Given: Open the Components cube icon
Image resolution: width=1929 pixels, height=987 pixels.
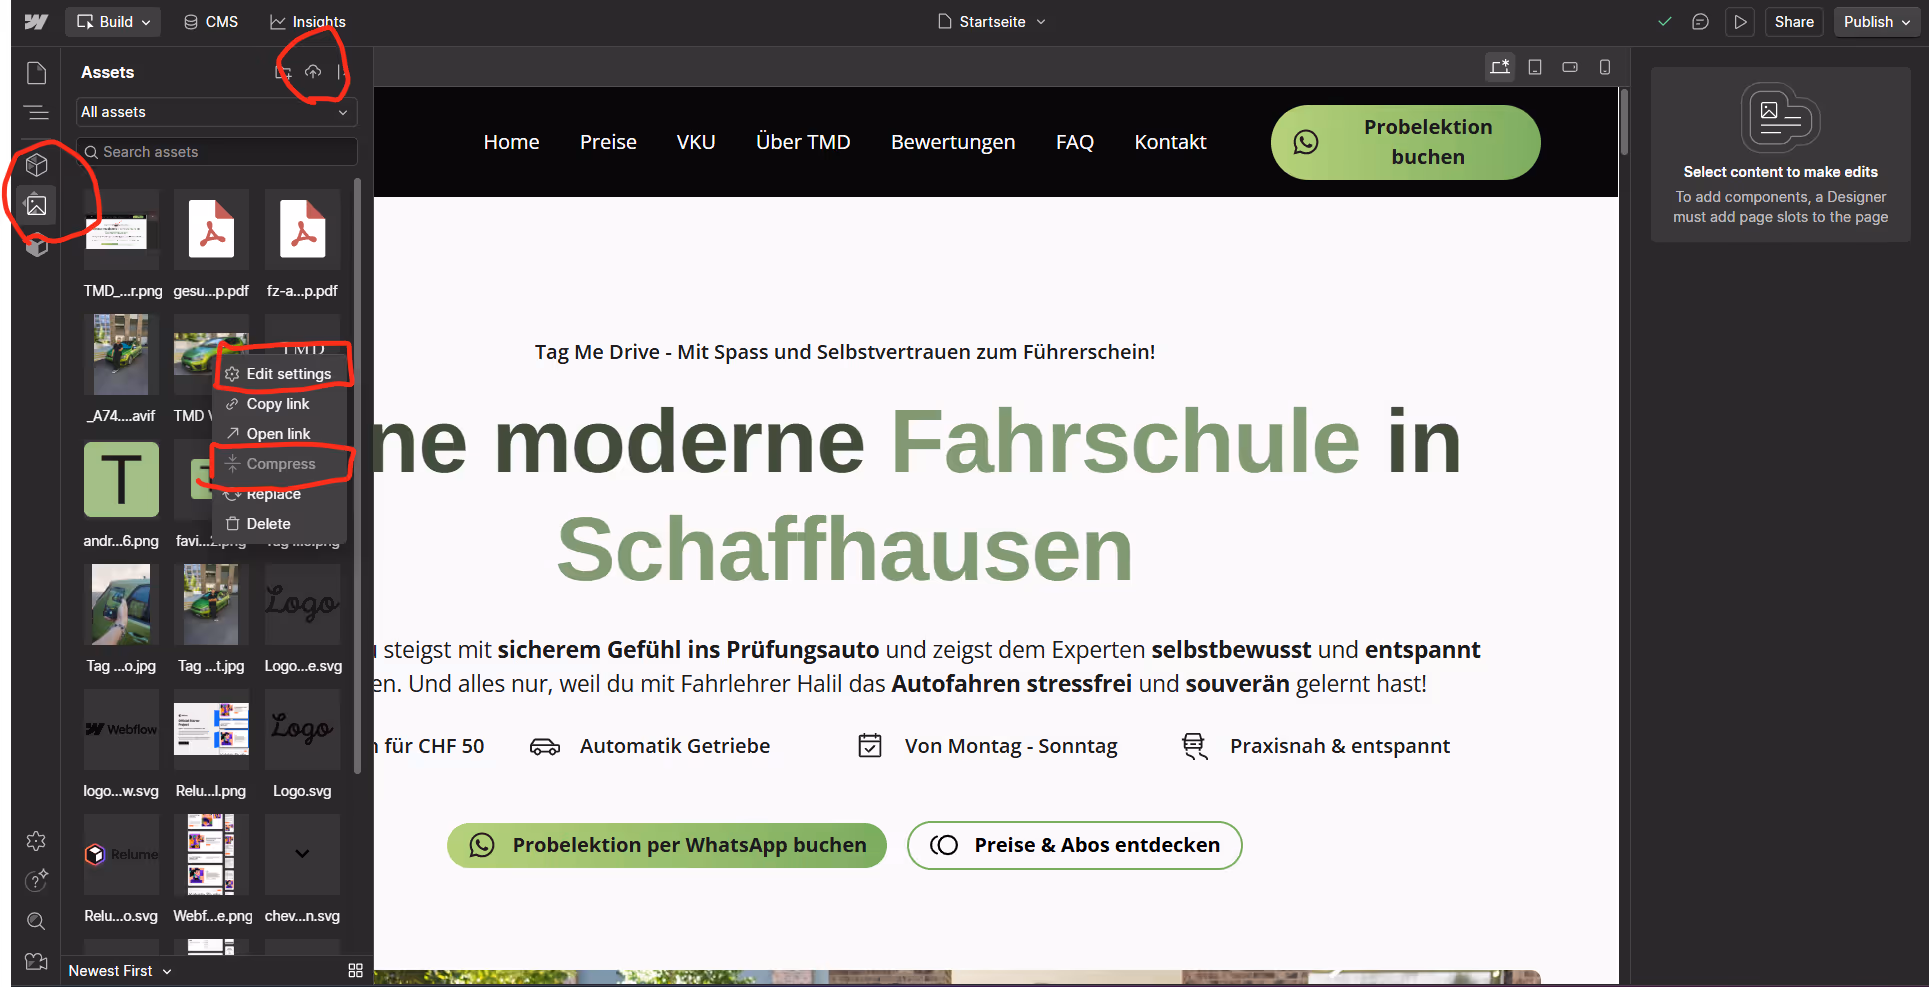Looking at the screenshot, I should click(37, 164).
